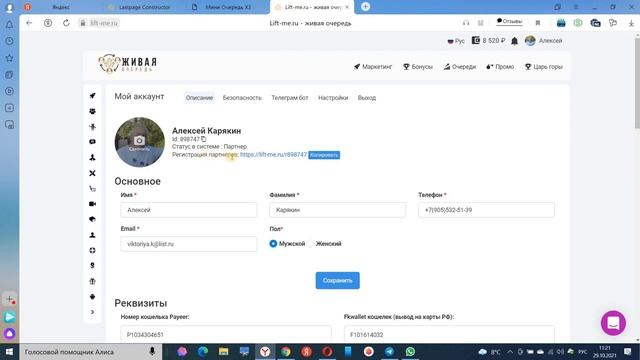Switch to the Безопасность tab
Screen dimensions: 640x360
tap(242, 98)
